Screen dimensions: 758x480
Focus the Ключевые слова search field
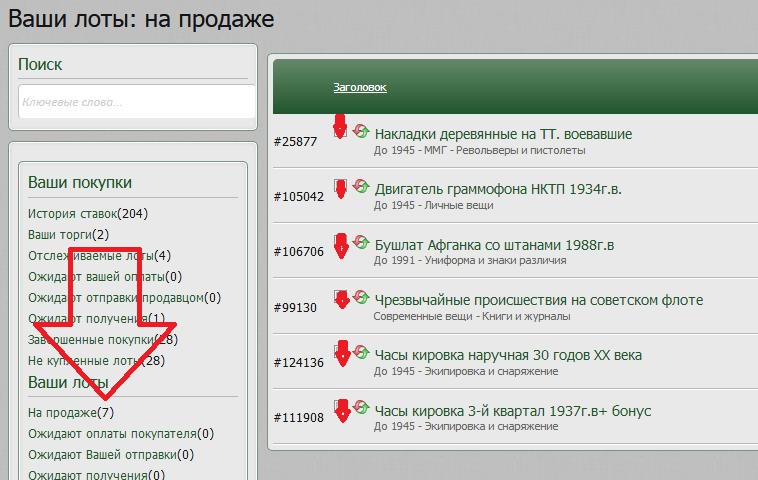[x=137, y=102]
